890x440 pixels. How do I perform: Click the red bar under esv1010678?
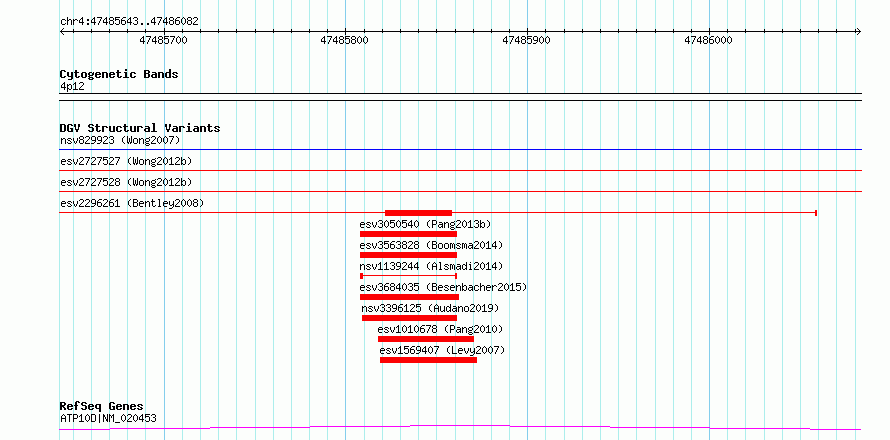point(426,339)
